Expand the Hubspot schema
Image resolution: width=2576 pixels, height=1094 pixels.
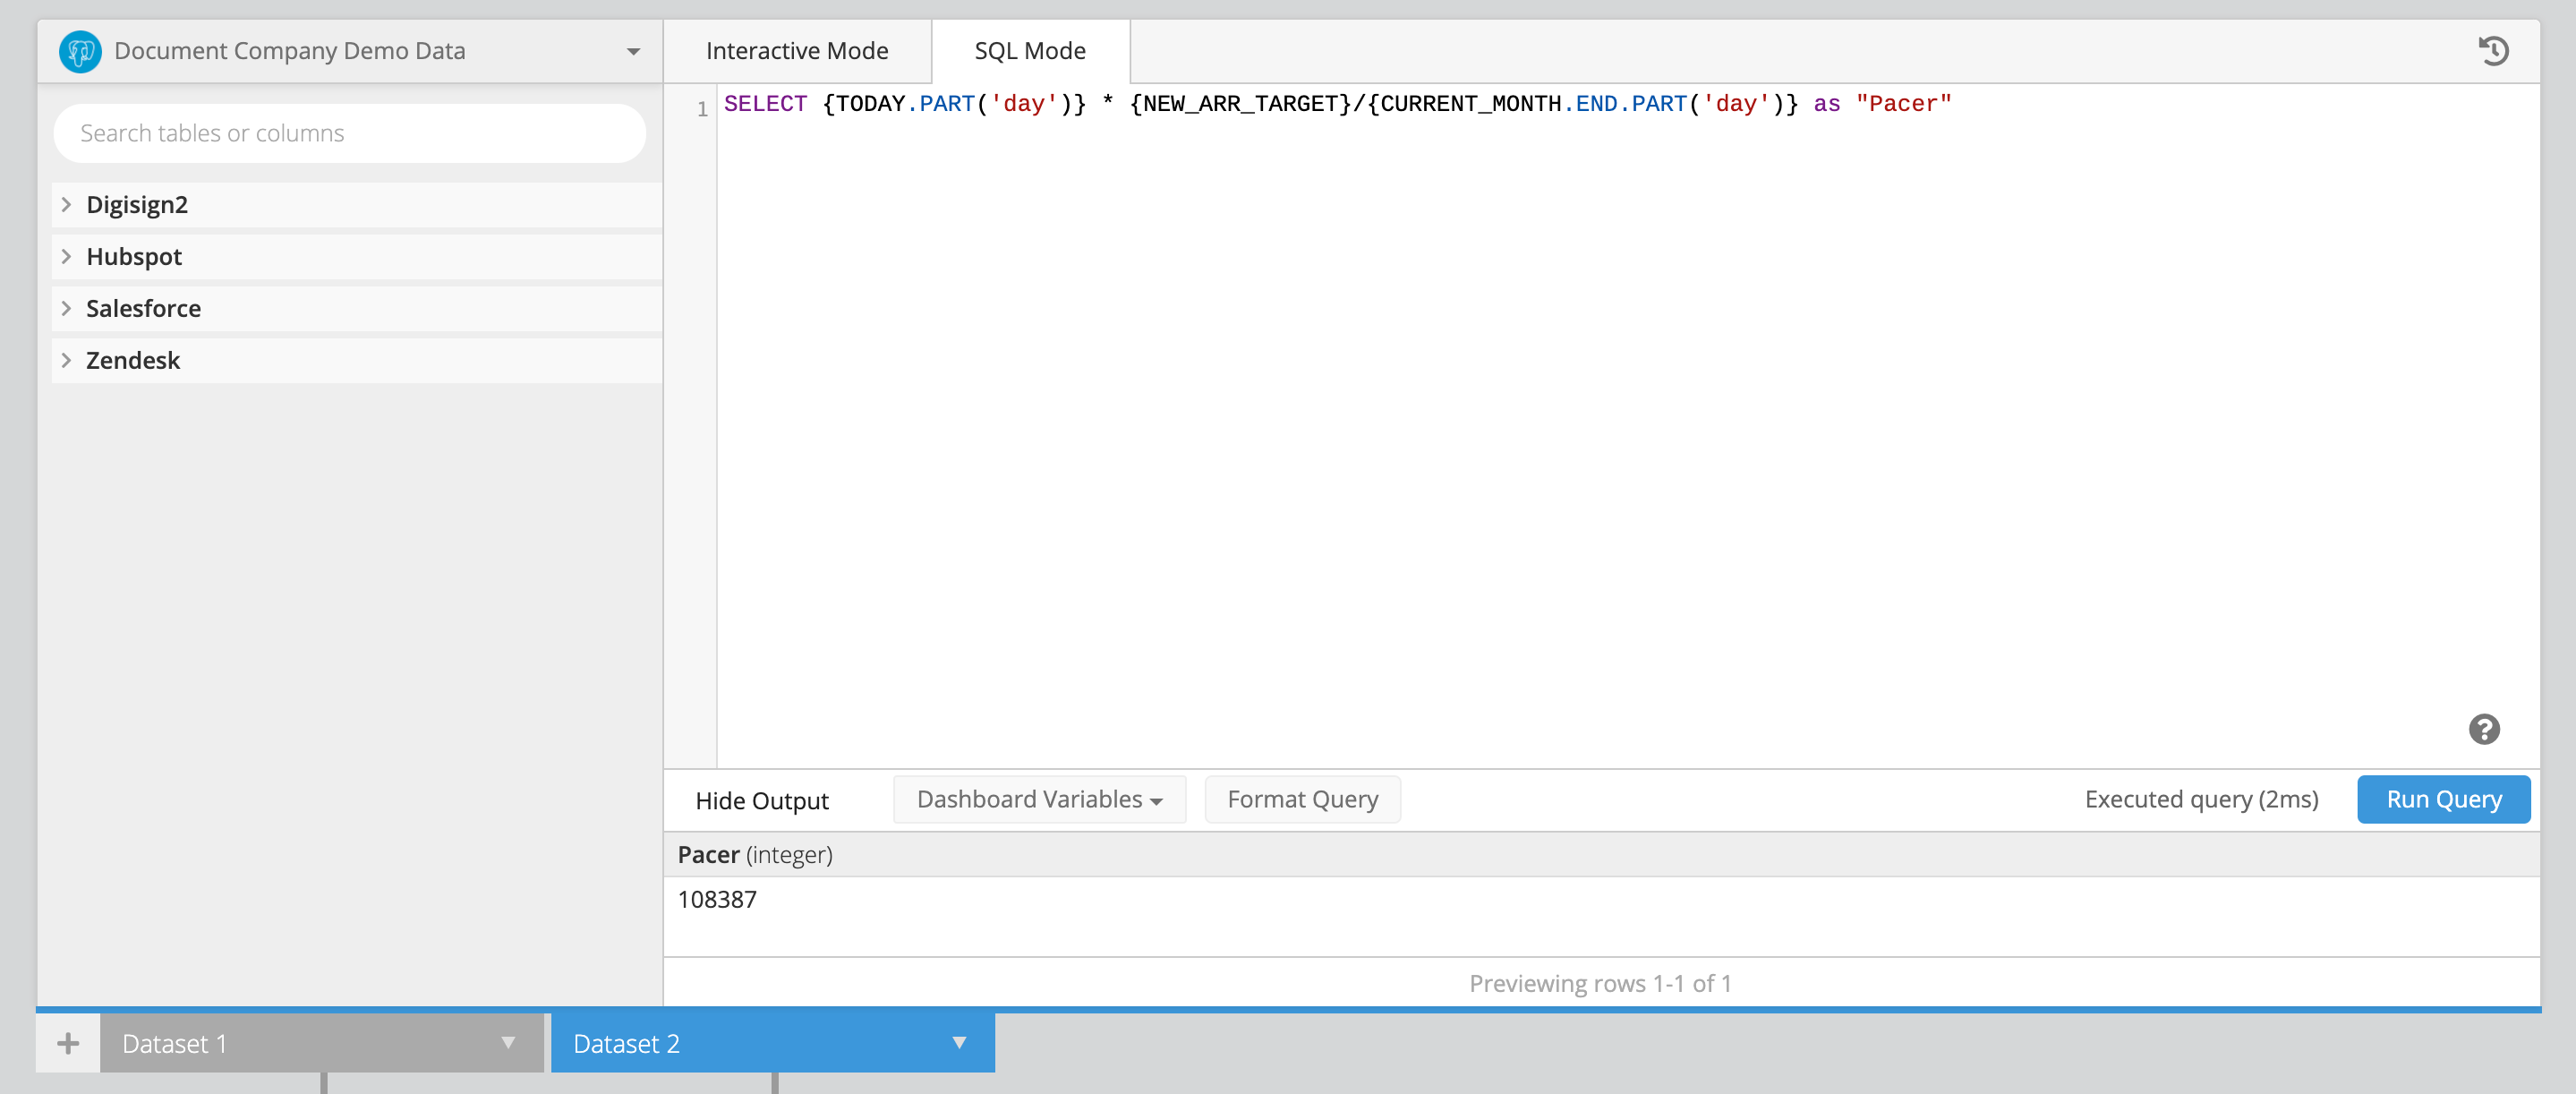coord(66,256)
